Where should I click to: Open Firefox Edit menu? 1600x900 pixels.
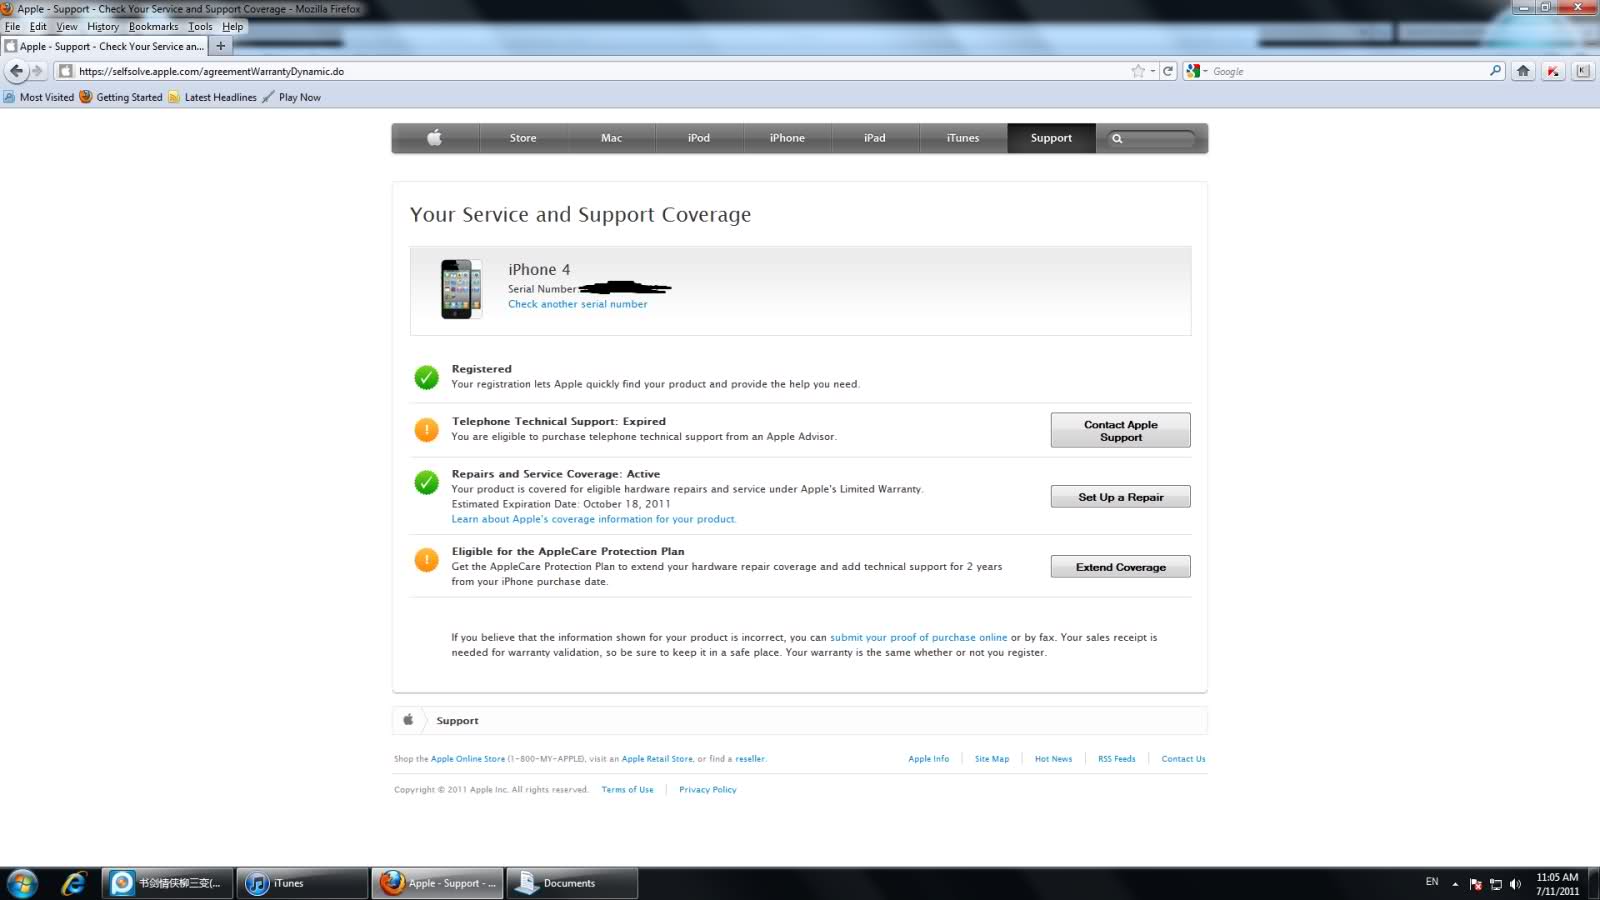[x=38, y=27]
